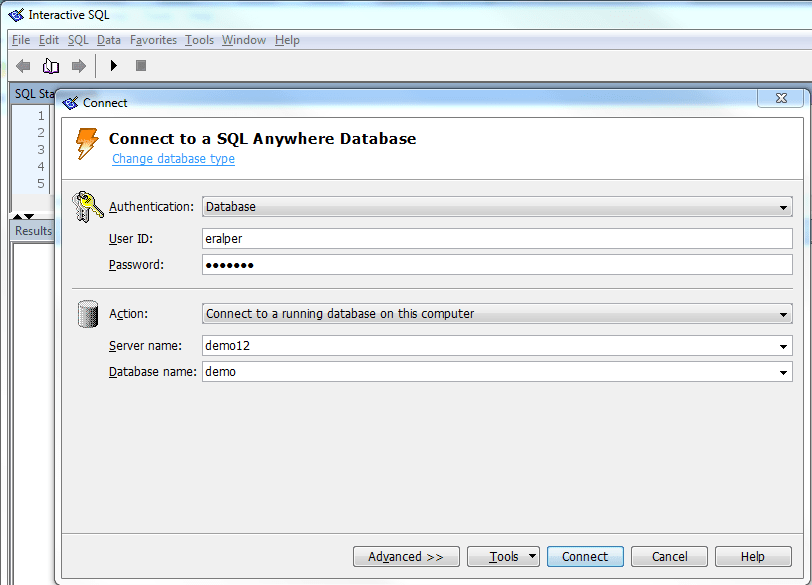Click line number 5 in SQL editor
The image size is (812, 585).
coord(41,184)
